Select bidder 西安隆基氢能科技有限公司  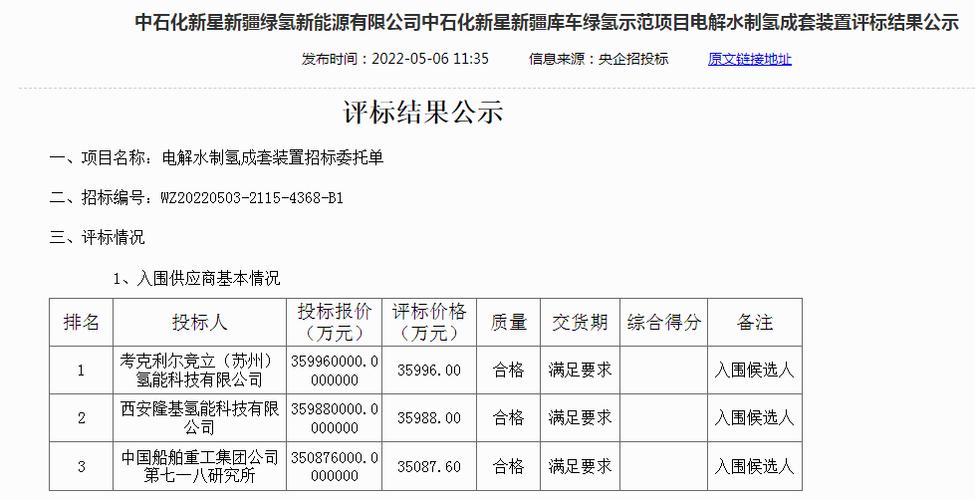[200, 418]
